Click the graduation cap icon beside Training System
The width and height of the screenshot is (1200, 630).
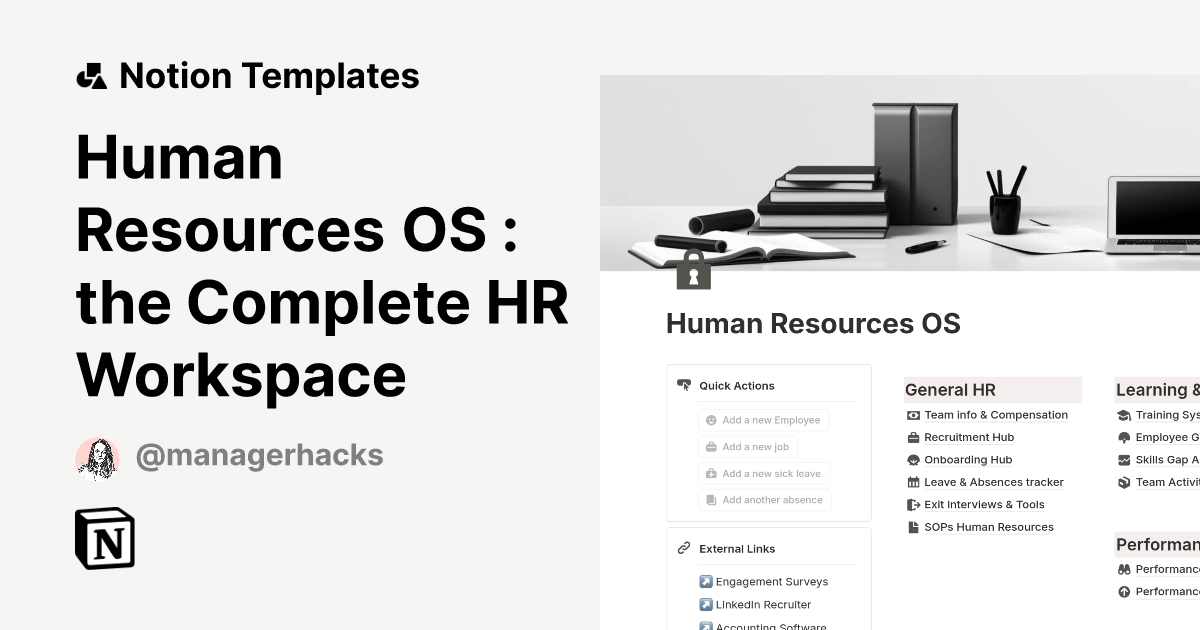tap(1125, 414)
